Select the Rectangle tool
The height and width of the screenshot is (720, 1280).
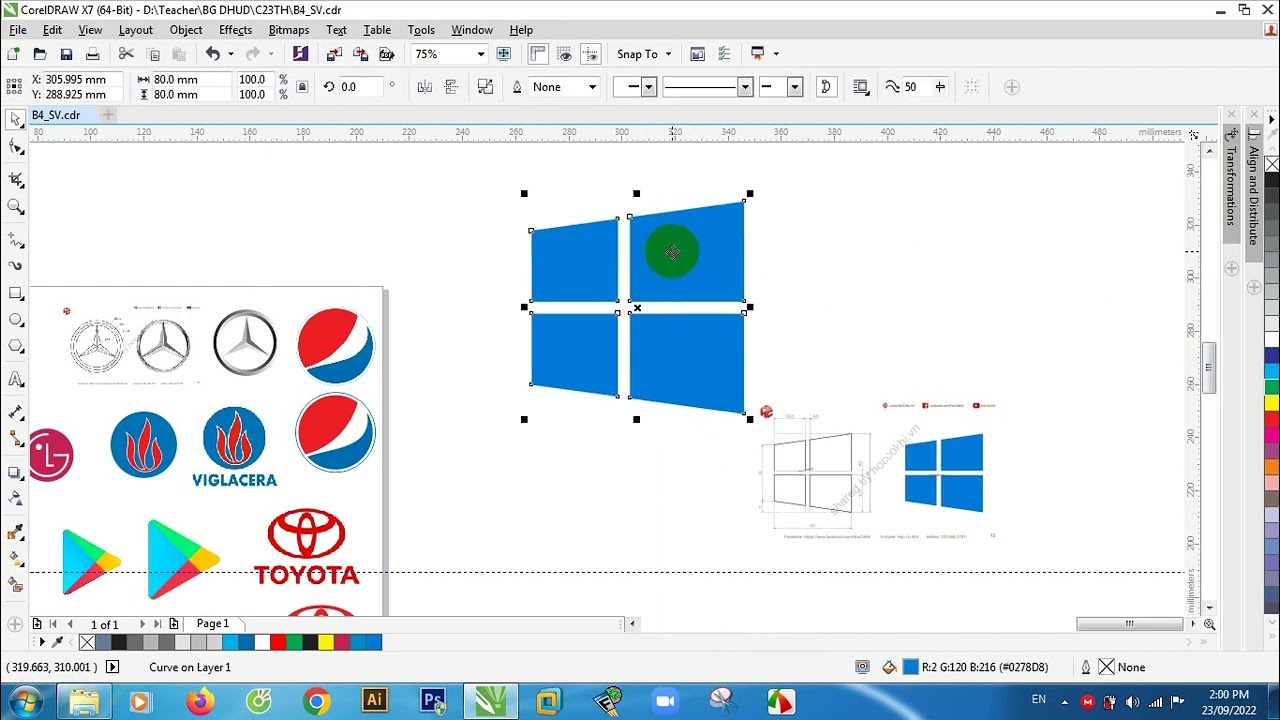(15, 294)
